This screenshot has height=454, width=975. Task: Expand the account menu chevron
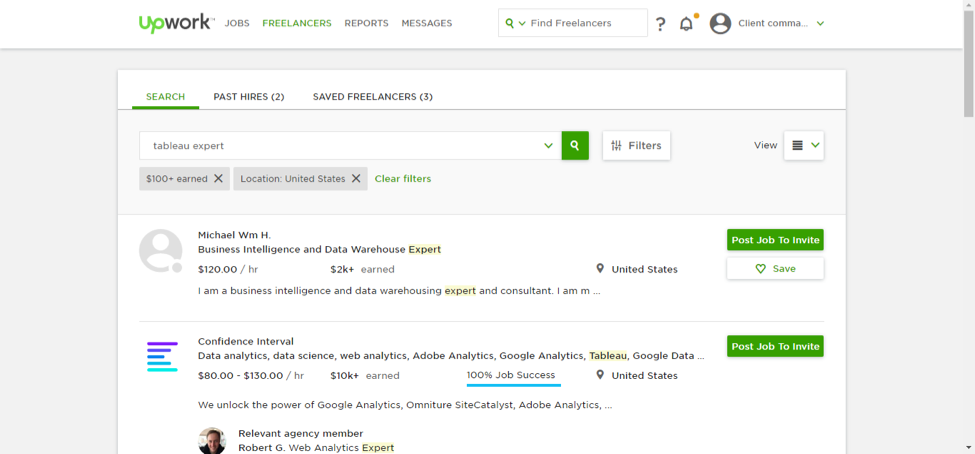820,24
